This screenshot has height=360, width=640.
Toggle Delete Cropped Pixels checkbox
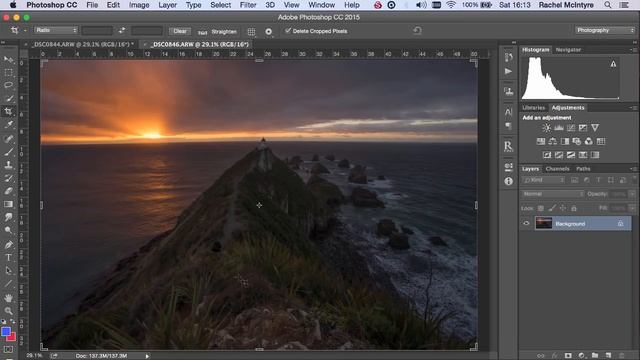pyautogui.click(x=288, y=31)
